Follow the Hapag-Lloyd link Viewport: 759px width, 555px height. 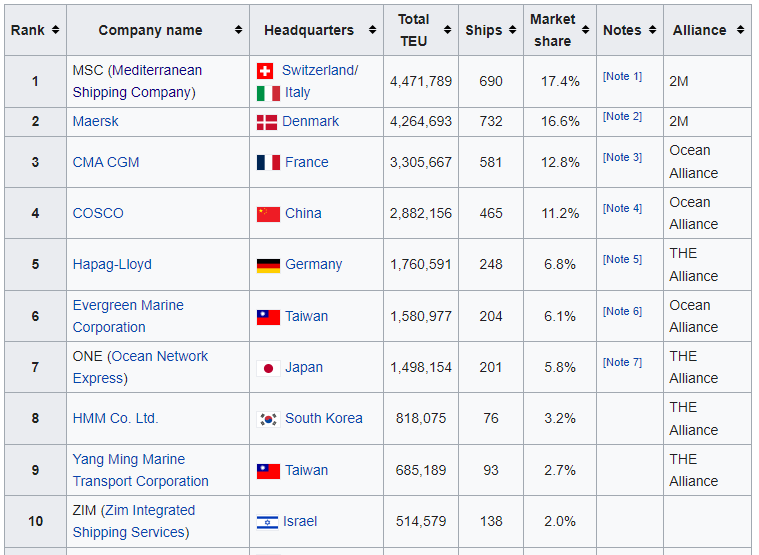112,264
